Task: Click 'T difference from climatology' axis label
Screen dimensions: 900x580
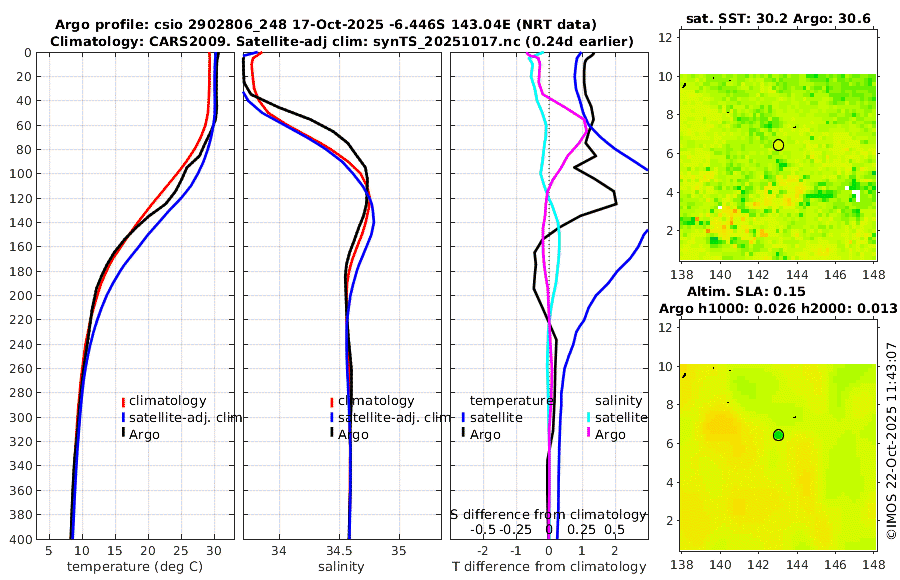Action: pyautogui.click(x=549, y=567)
